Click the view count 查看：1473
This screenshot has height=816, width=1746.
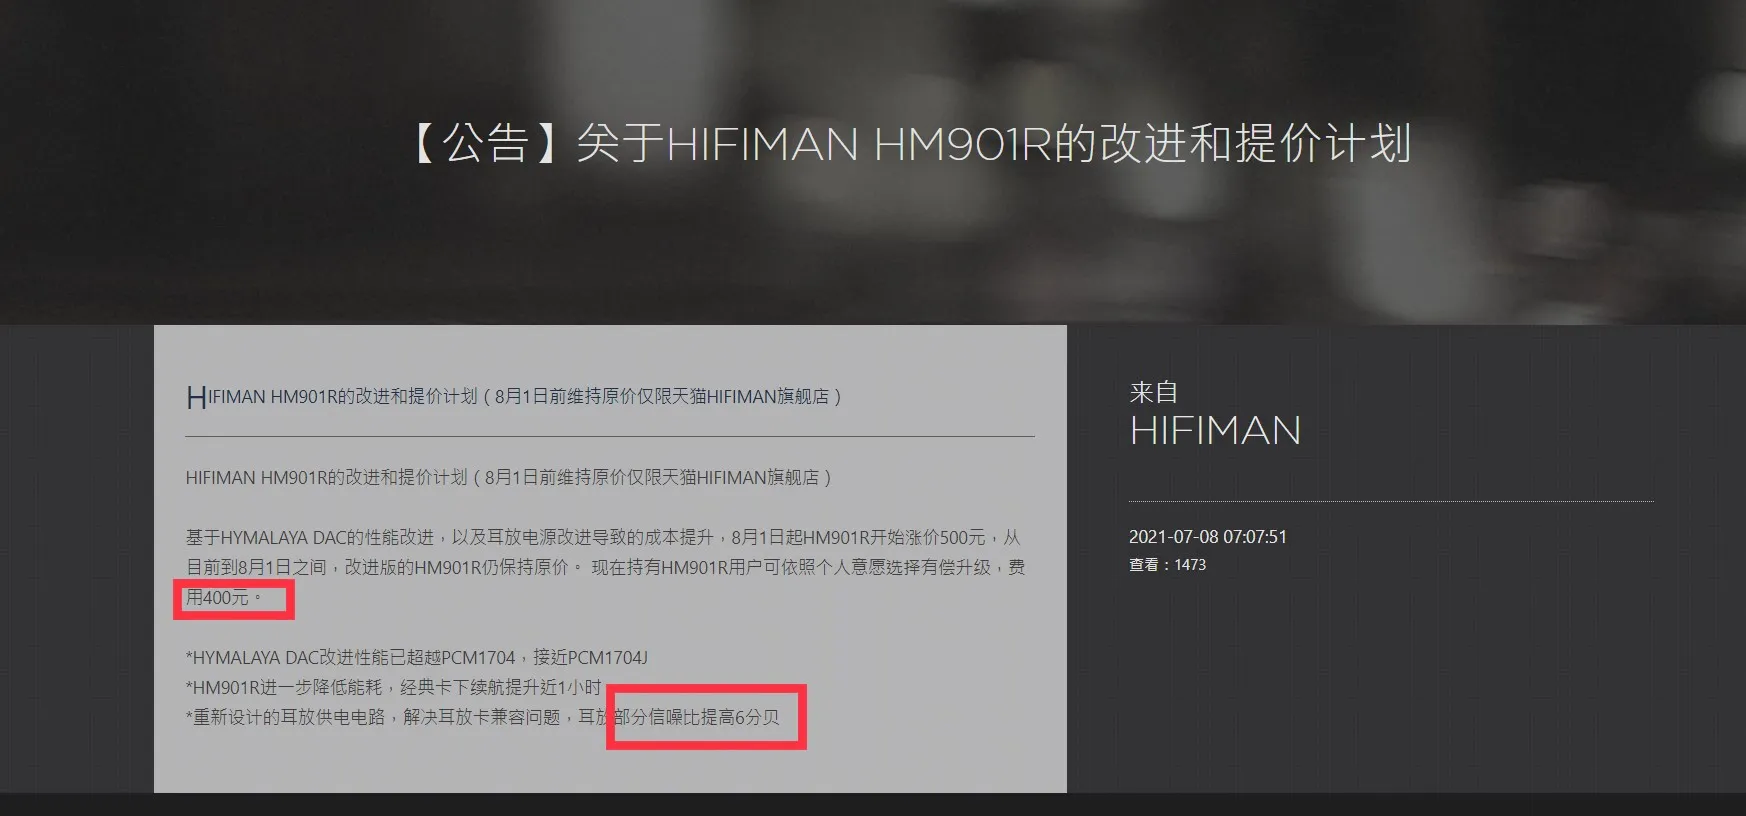(1167, 565)
